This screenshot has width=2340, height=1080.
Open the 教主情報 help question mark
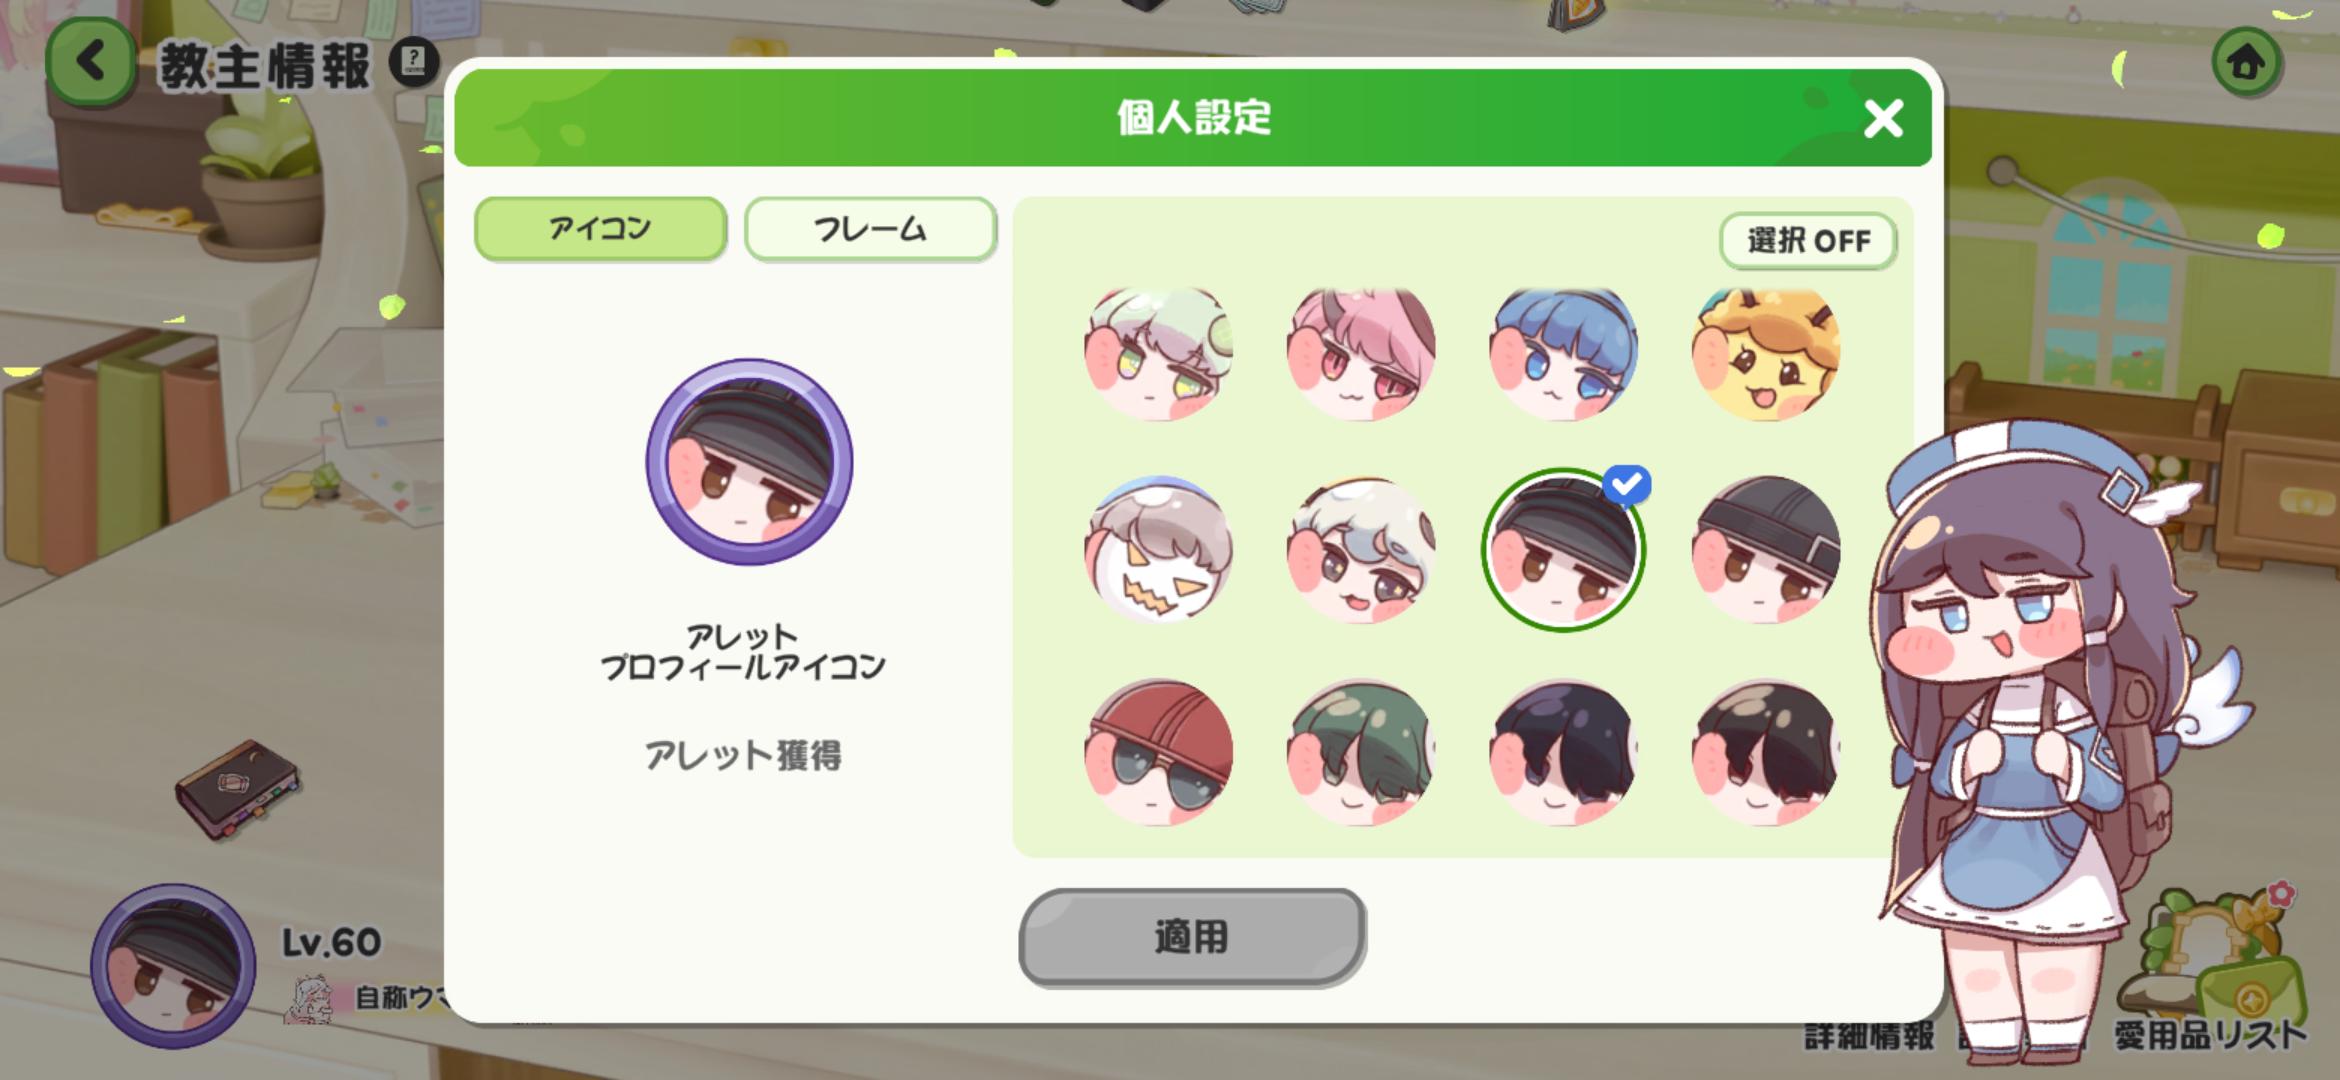[413, 63]
